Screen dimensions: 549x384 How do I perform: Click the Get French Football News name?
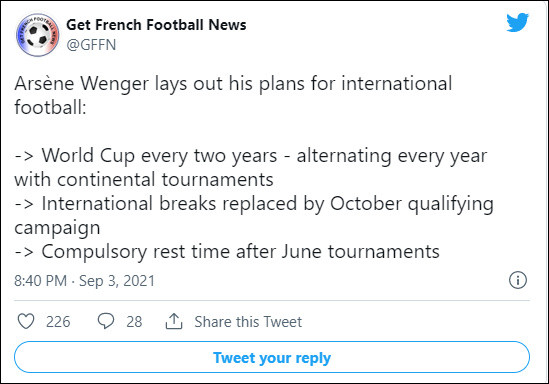[156, 25]
